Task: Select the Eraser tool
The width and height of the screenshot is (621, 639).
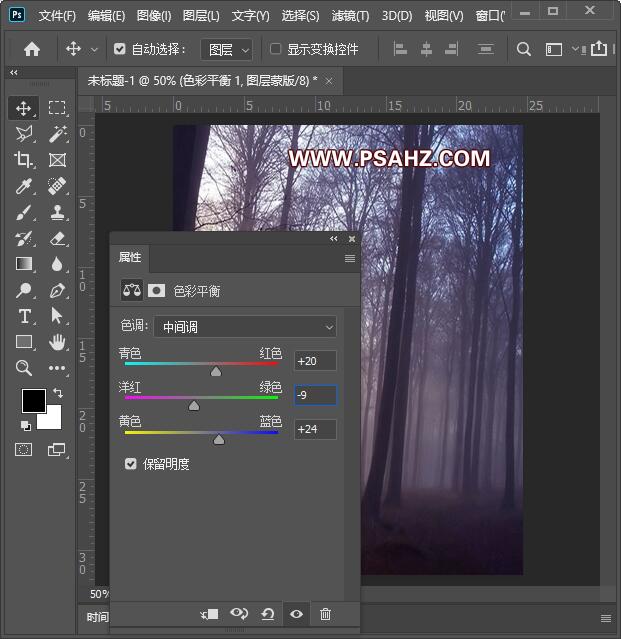Action: point(57,238)
